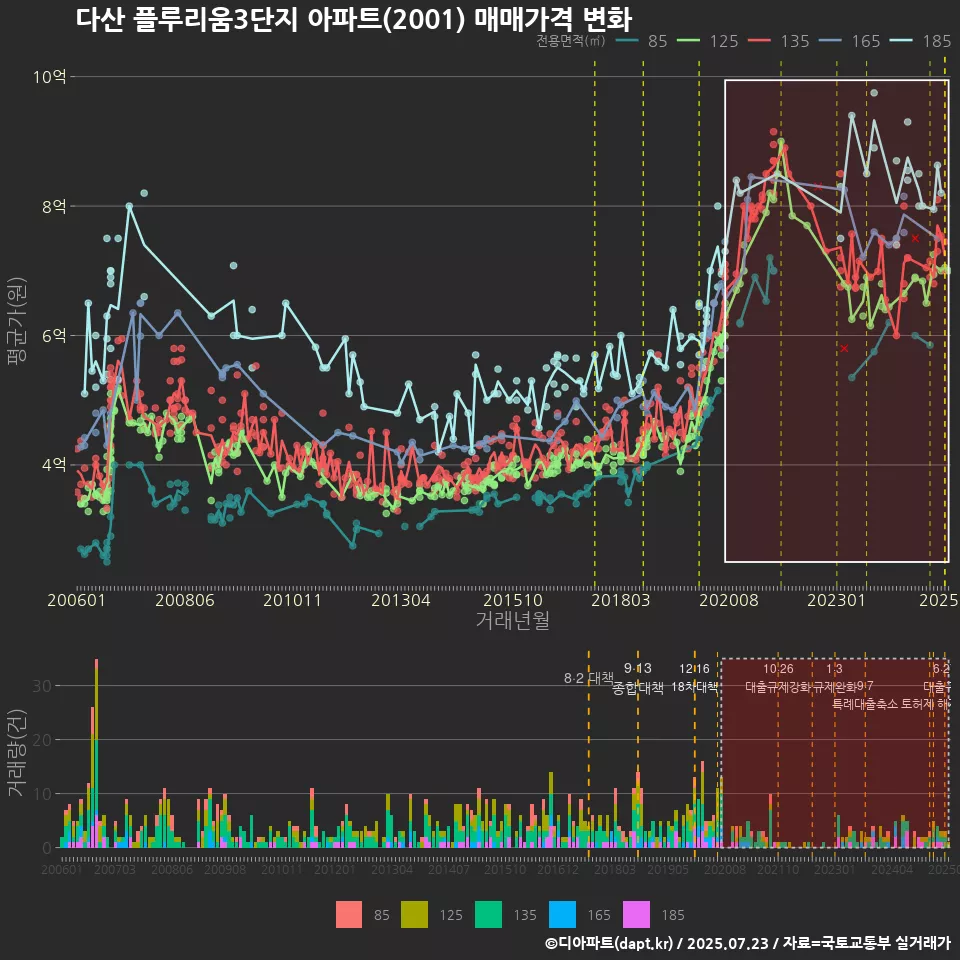Click the '2025.07.23' date in footer
Screen dimensions: 960x960
point(727,943)
